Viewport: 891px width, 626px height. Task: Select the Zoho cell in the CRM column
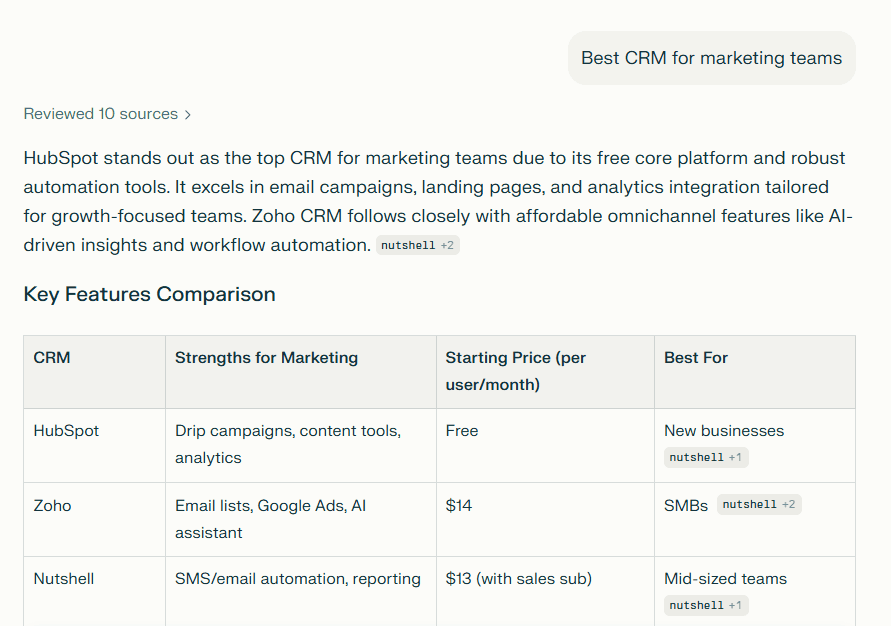click(x=53, y=506)
